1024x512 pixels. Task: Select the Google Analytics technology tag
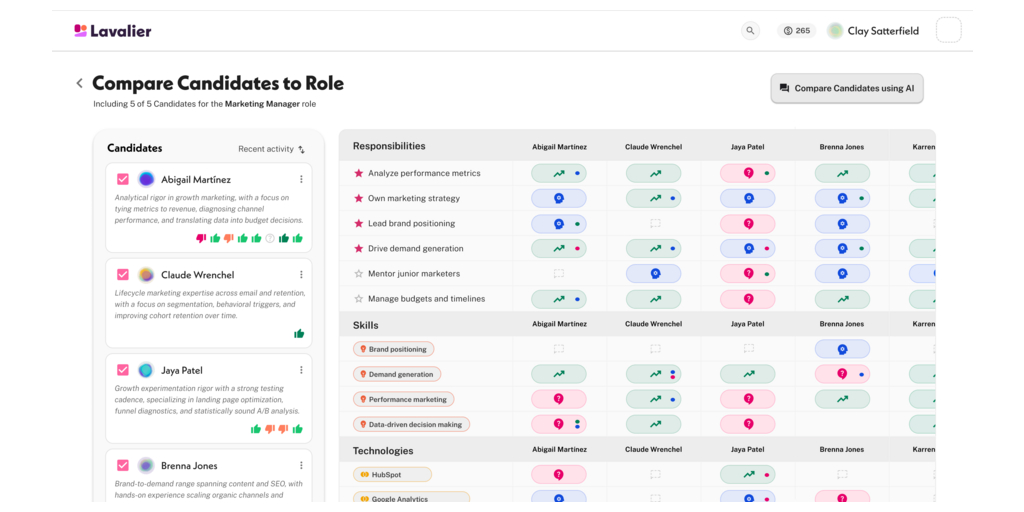pyautogui.click(x=411, y=498)
